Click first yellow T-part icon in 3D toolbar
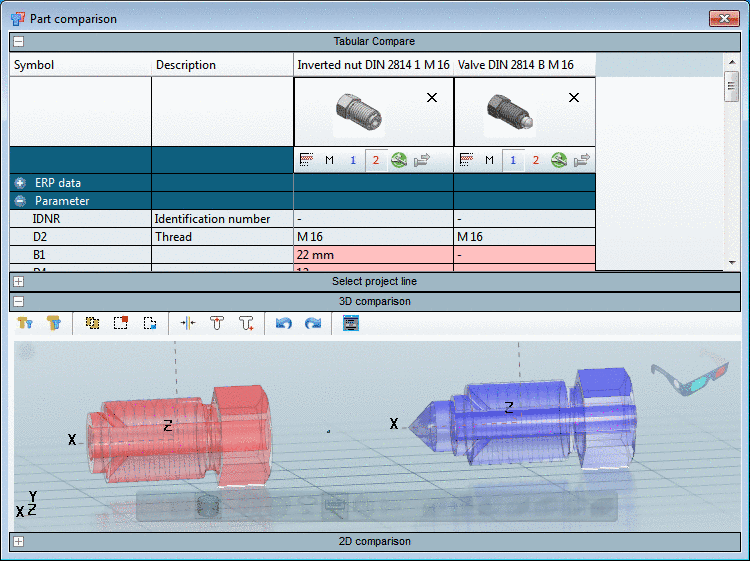The height and width of the screenshot is (561, 750). tap(25, 324)
